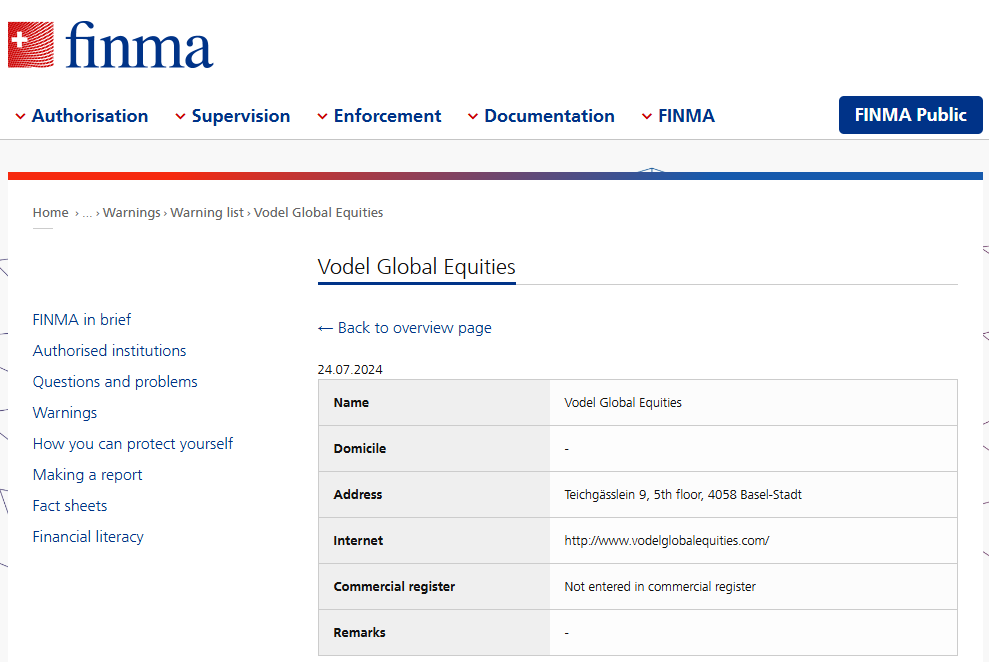989x662 pixels.
Task: Expand the Supervision menu chevron
Action: tap(180, 117)
